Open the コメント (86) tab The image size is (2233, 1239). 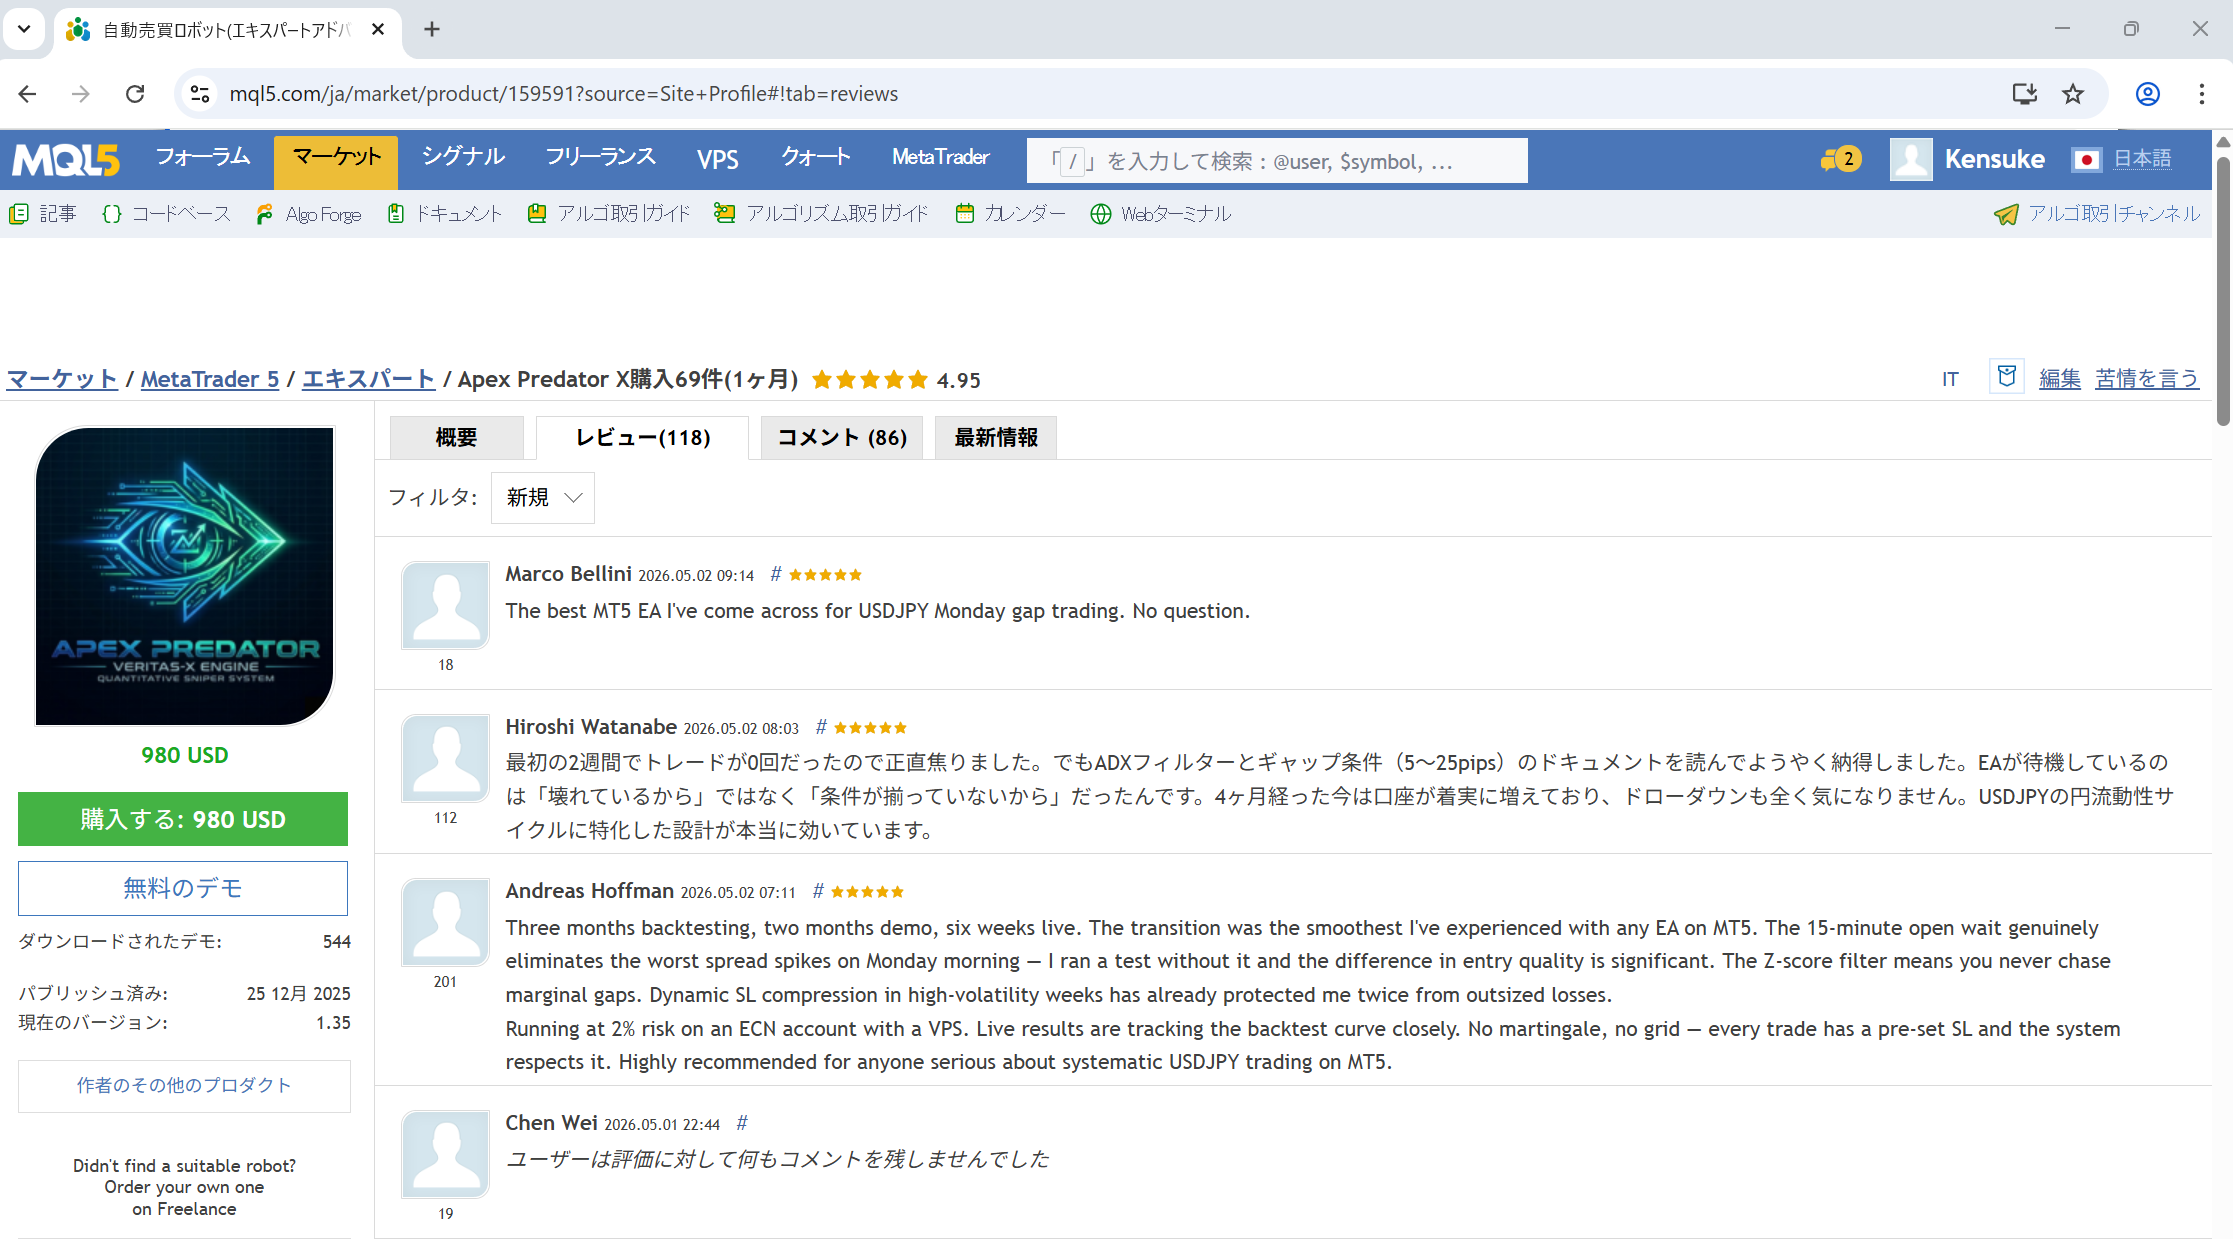tap(842, 438)
